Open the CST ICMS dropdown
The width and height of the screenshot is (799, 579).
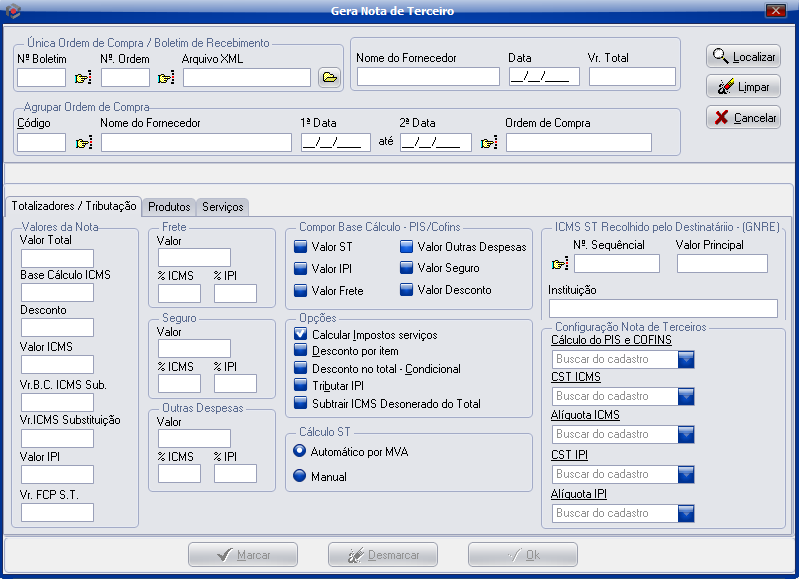coord(685,396)
